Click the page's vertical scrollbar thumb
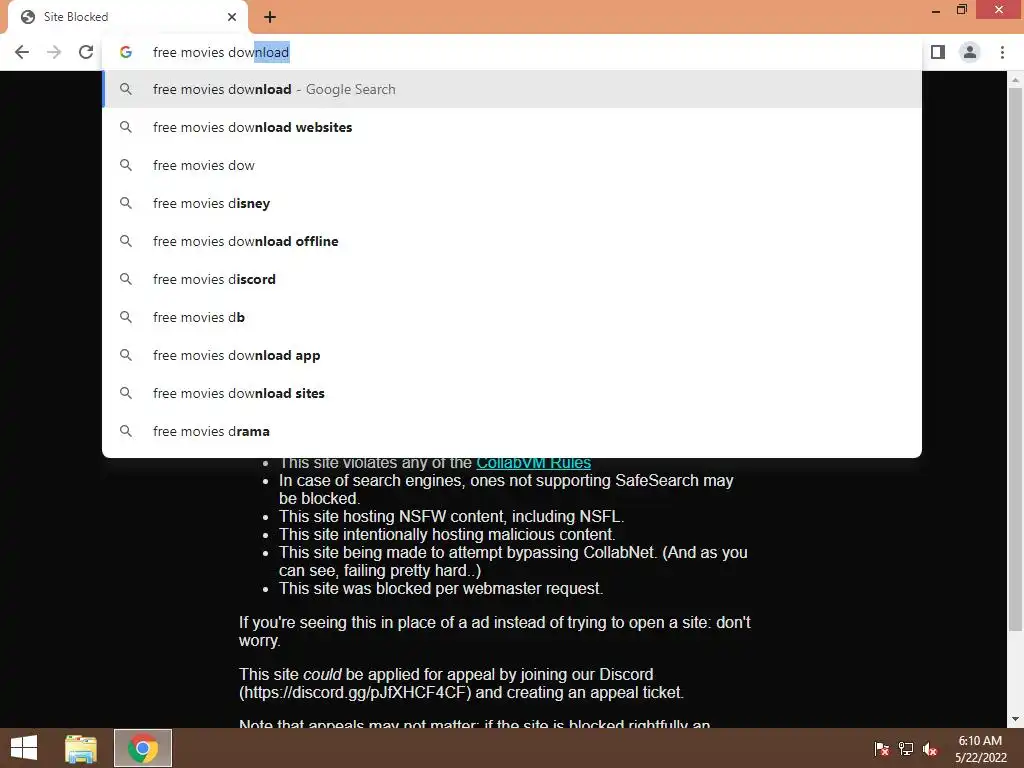Viewport: 1024px width, 768px height. [x=1015, y=359]
